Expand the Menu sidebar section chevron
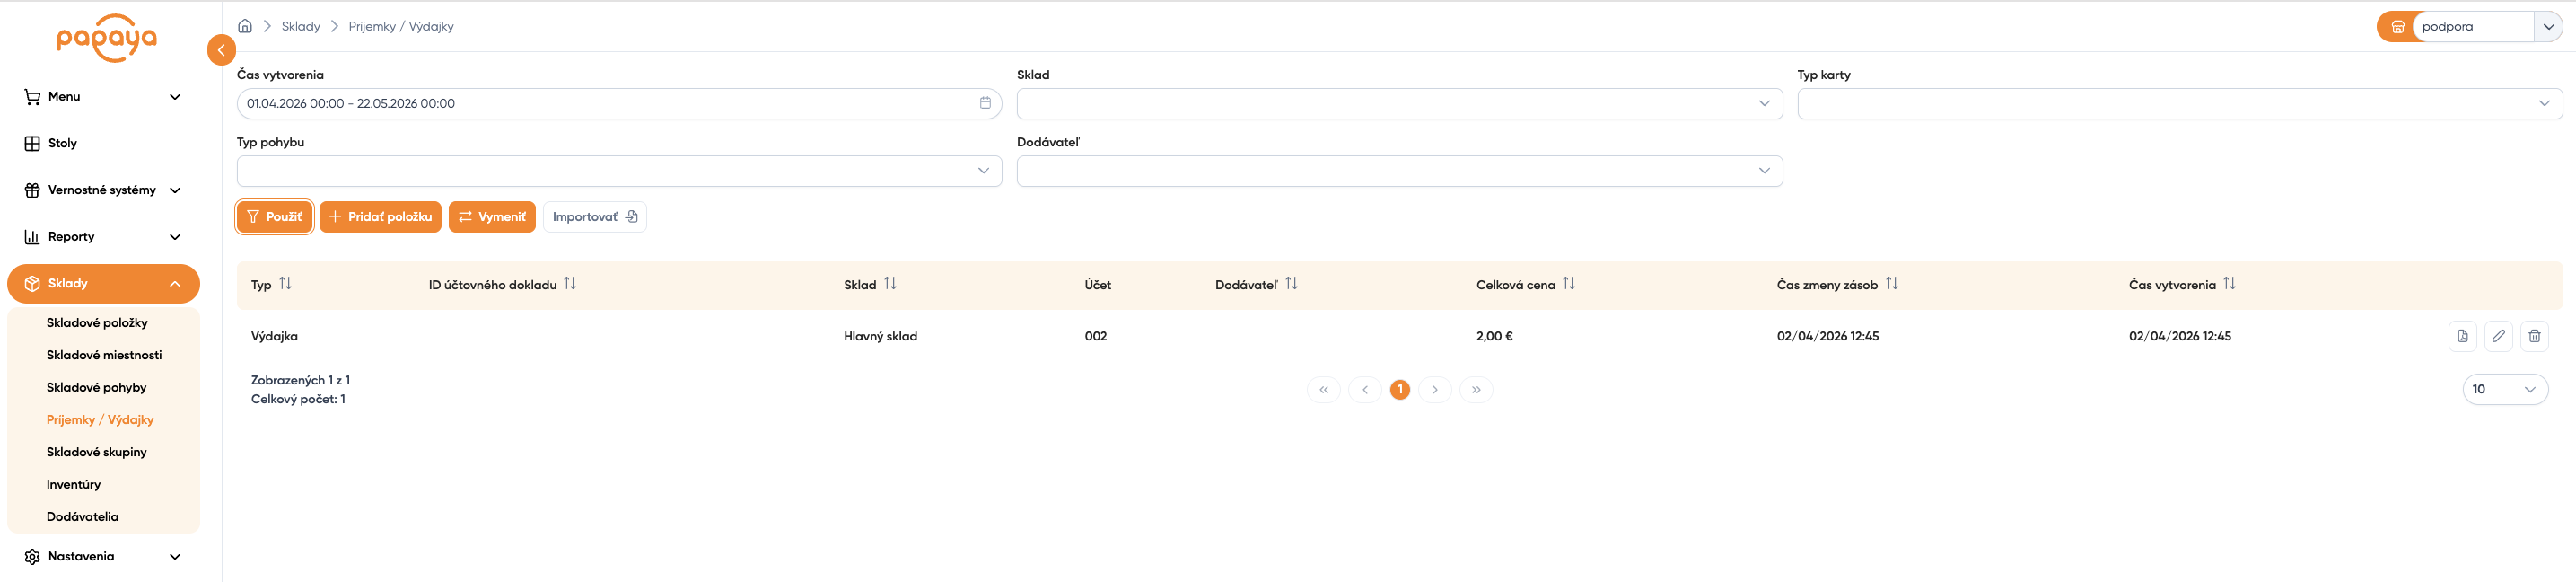The width and height of the screenshot is (2576, 582). (175, 97)
